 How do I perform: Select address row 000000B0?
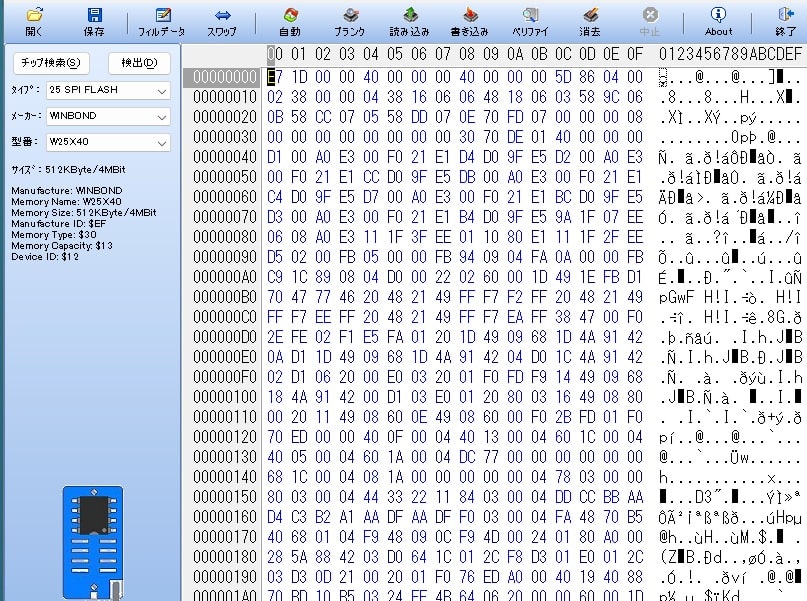tap(224, 297)
